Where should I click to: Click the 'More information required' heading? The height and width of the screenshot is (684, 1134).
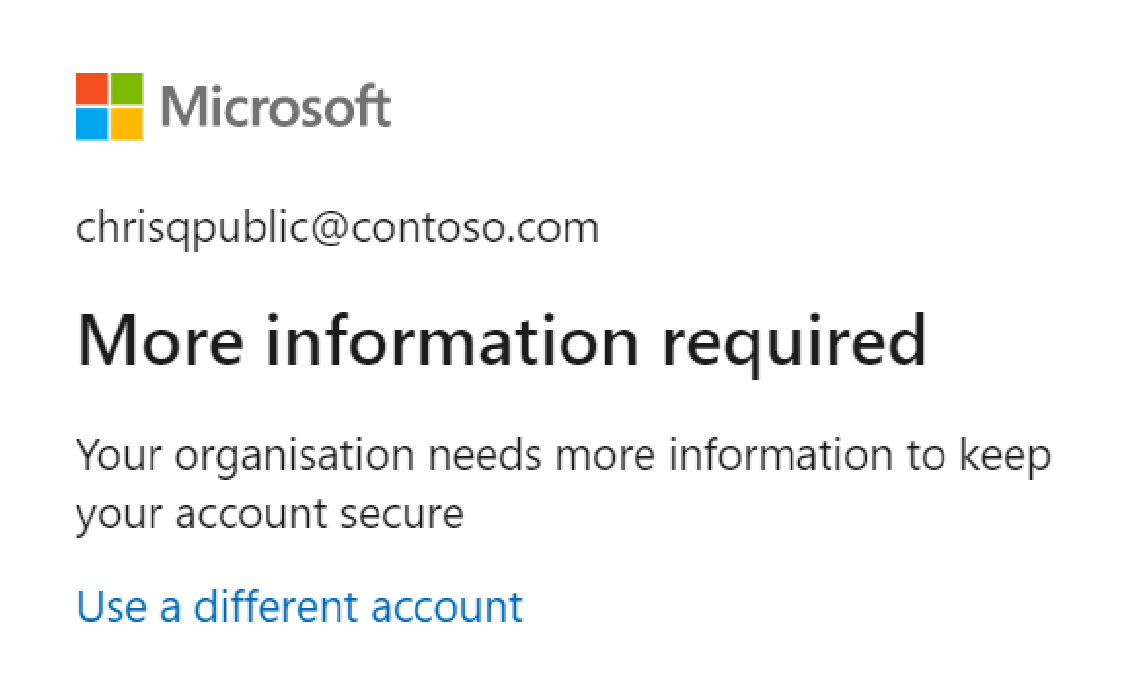pyautogui.click(x=502, y=343)
